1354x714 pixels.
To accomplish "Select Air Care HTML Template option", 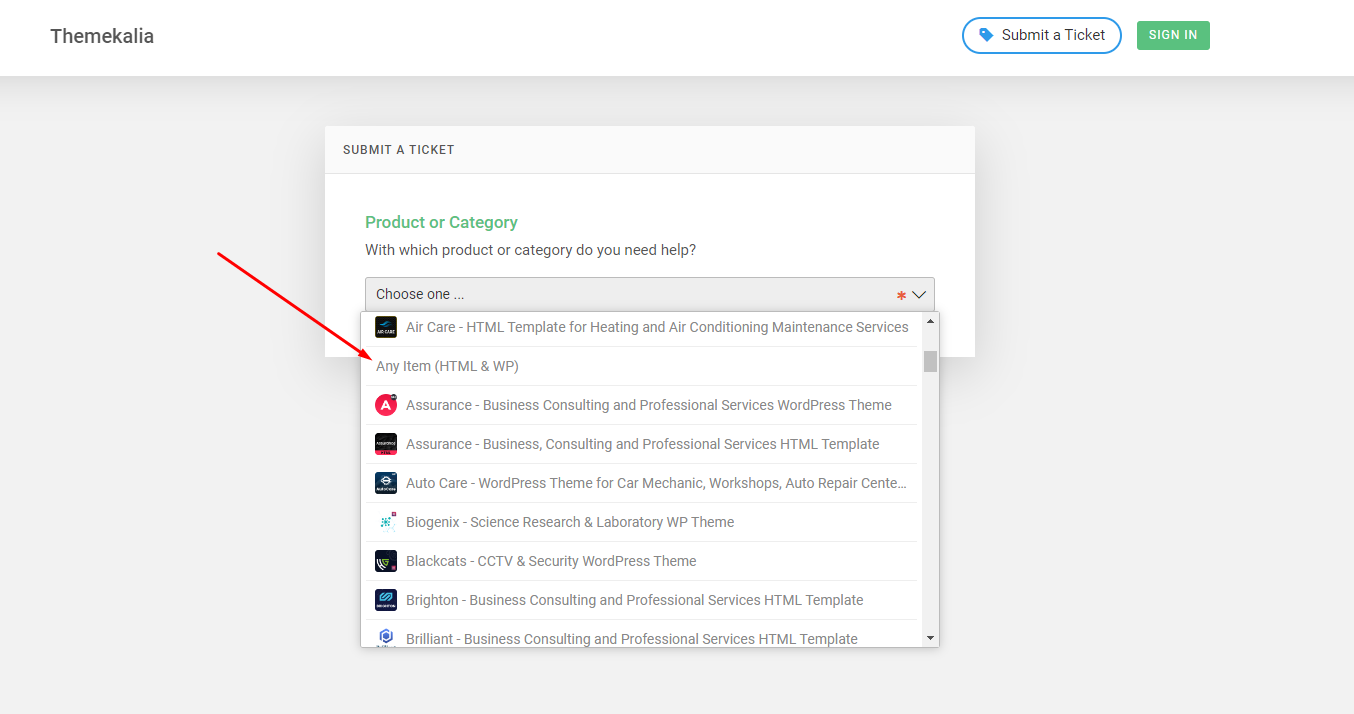I will pyautogui.click(x=641, y=327).
